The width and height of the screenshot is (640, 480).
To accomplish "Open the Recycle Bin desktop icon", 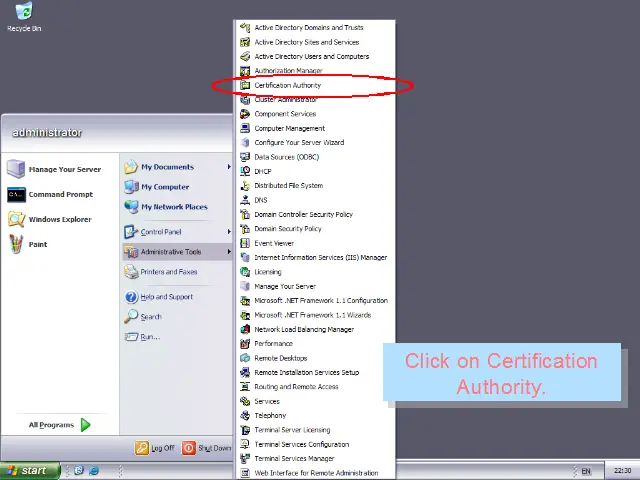I will pyautogui.click(x=23, y=12).
